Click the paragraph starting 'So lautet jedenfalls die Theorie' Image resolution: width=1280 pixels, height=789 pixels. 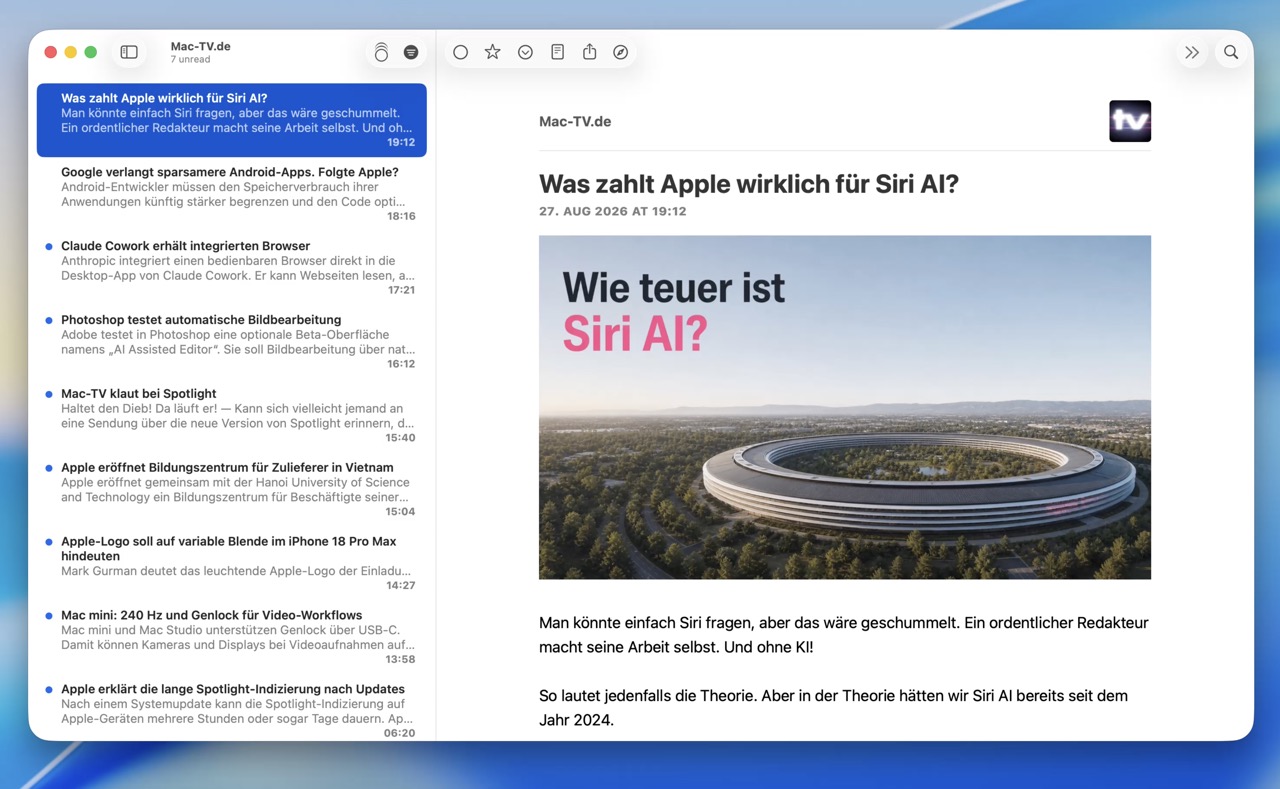click(833, 708)
